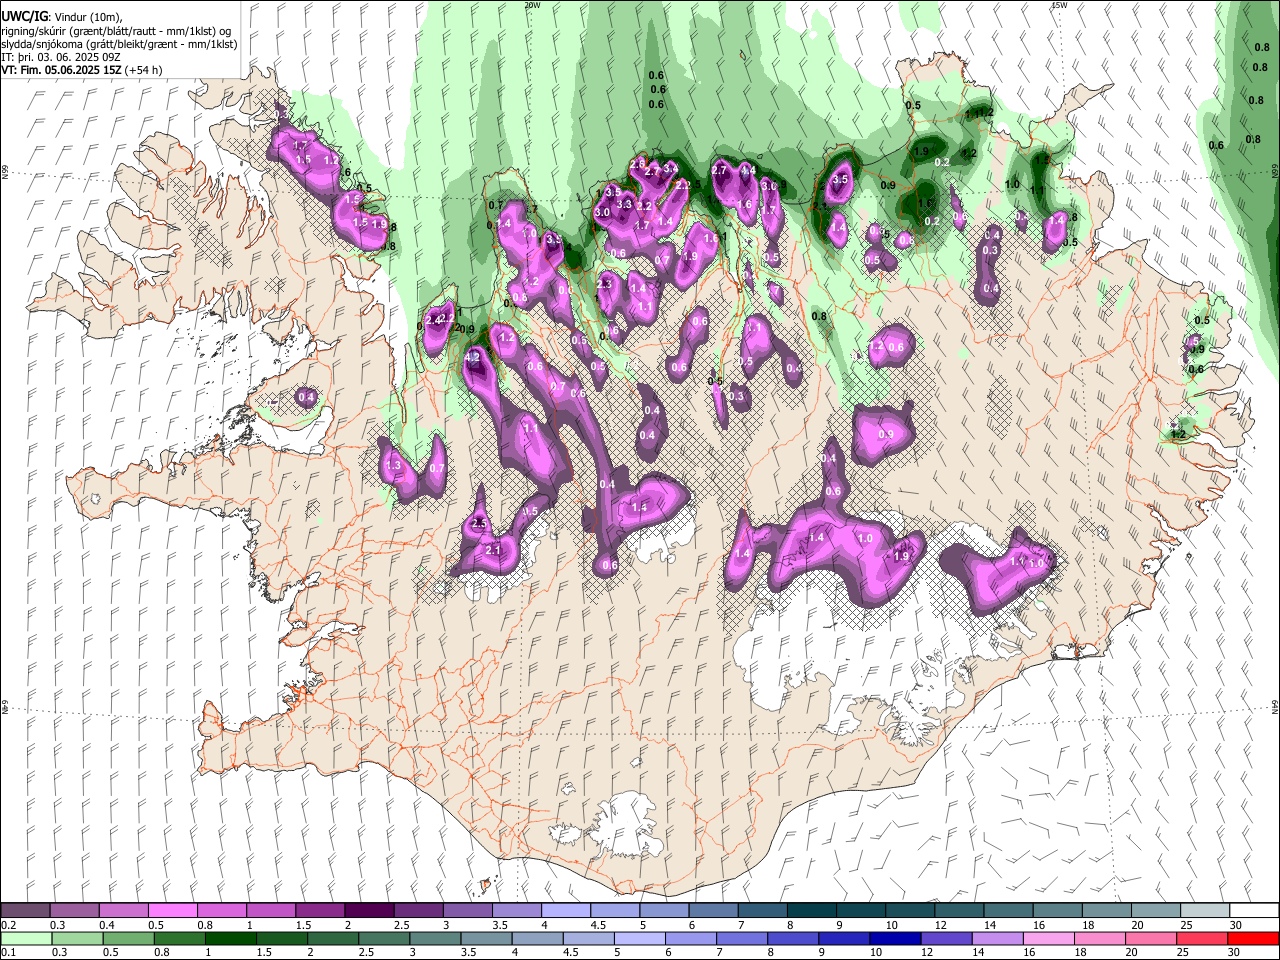Select the darkest green 1–1.5 rain swatch
The height and width of the screenshot is (960, 1280).
click(x=231, y=938)
